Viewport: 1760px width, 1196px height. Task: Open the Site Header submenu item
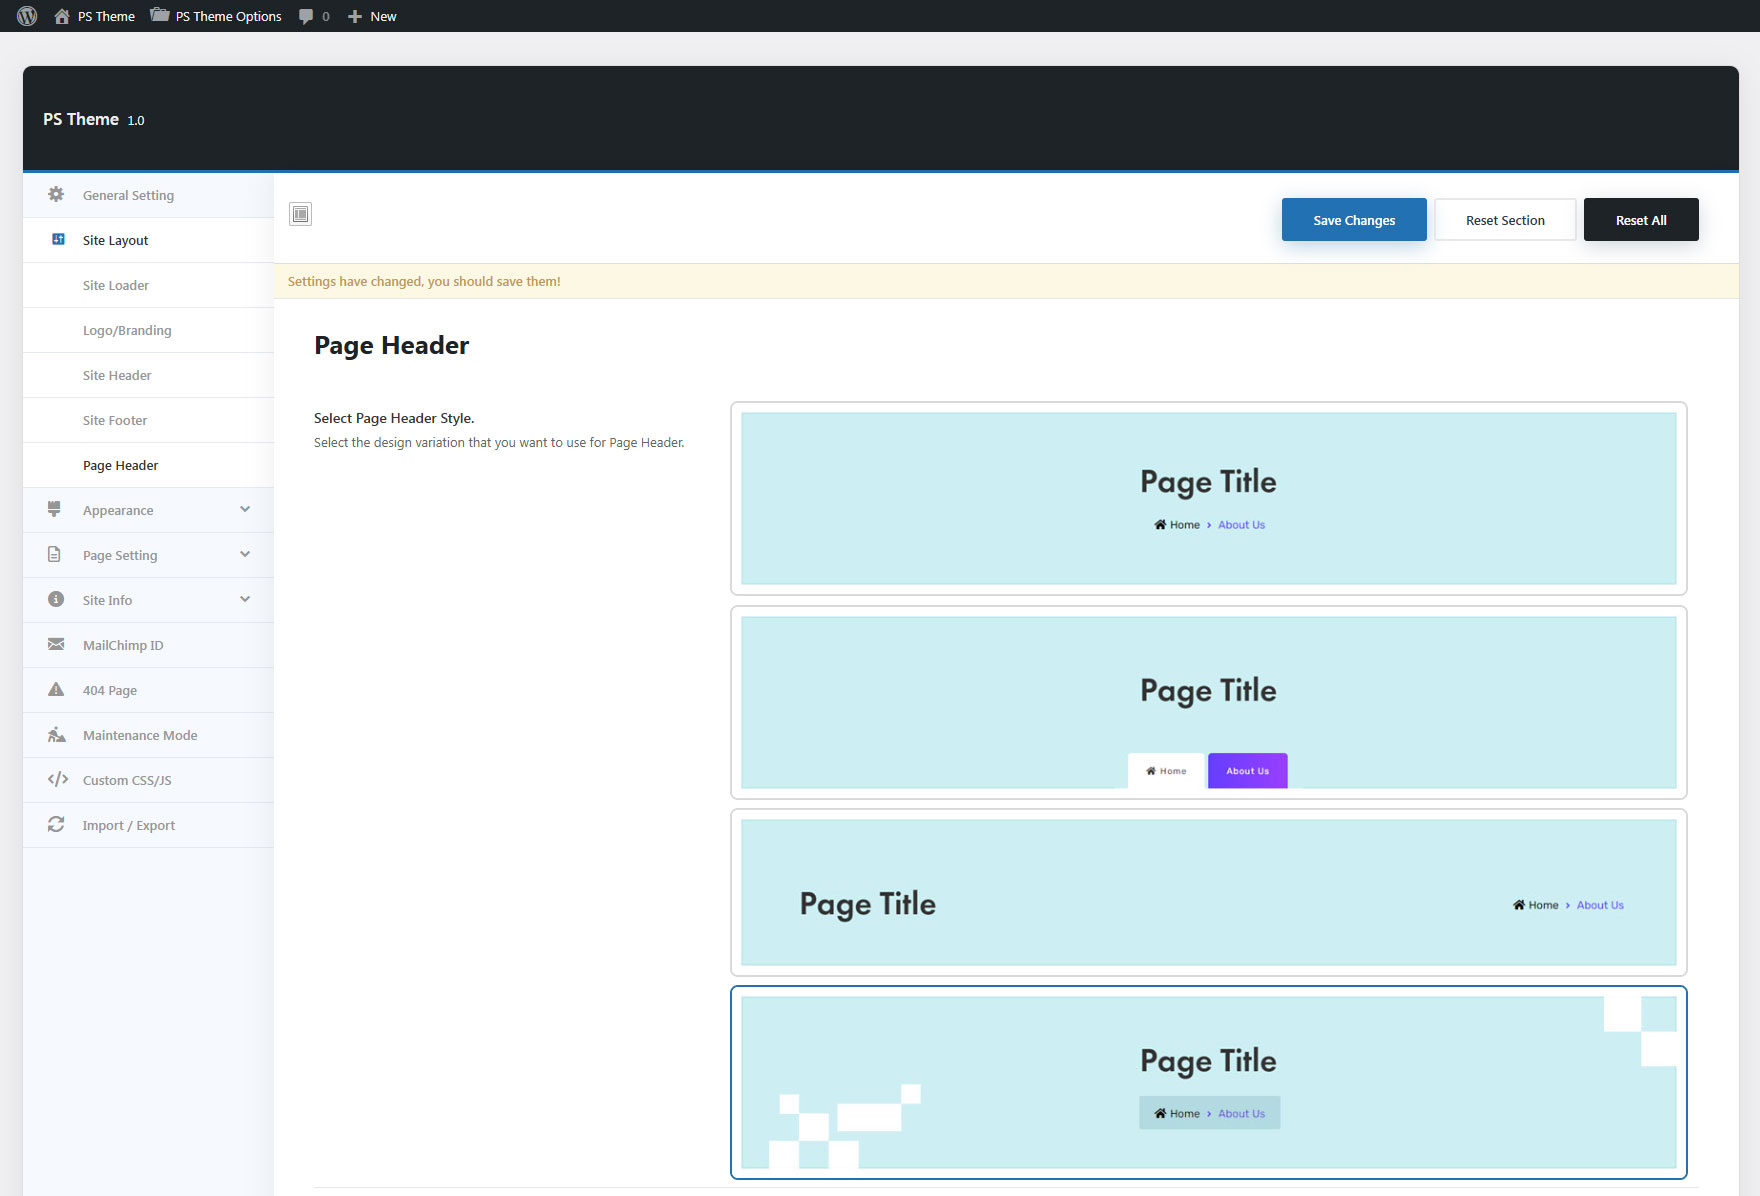pyautogui.click(x=117, y=375)
